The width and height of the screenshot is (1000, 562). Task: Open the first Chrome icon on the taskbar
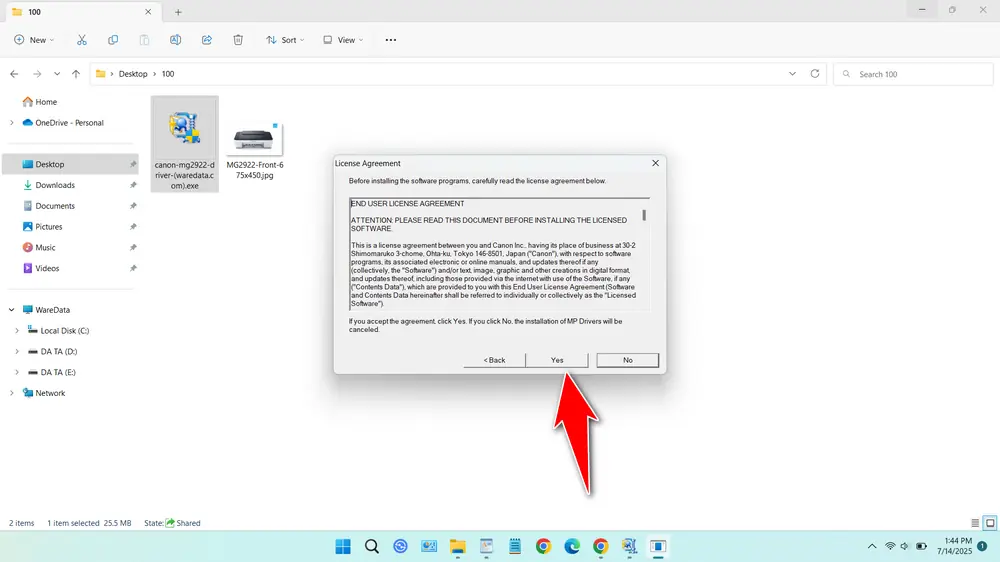coord(543,546)
